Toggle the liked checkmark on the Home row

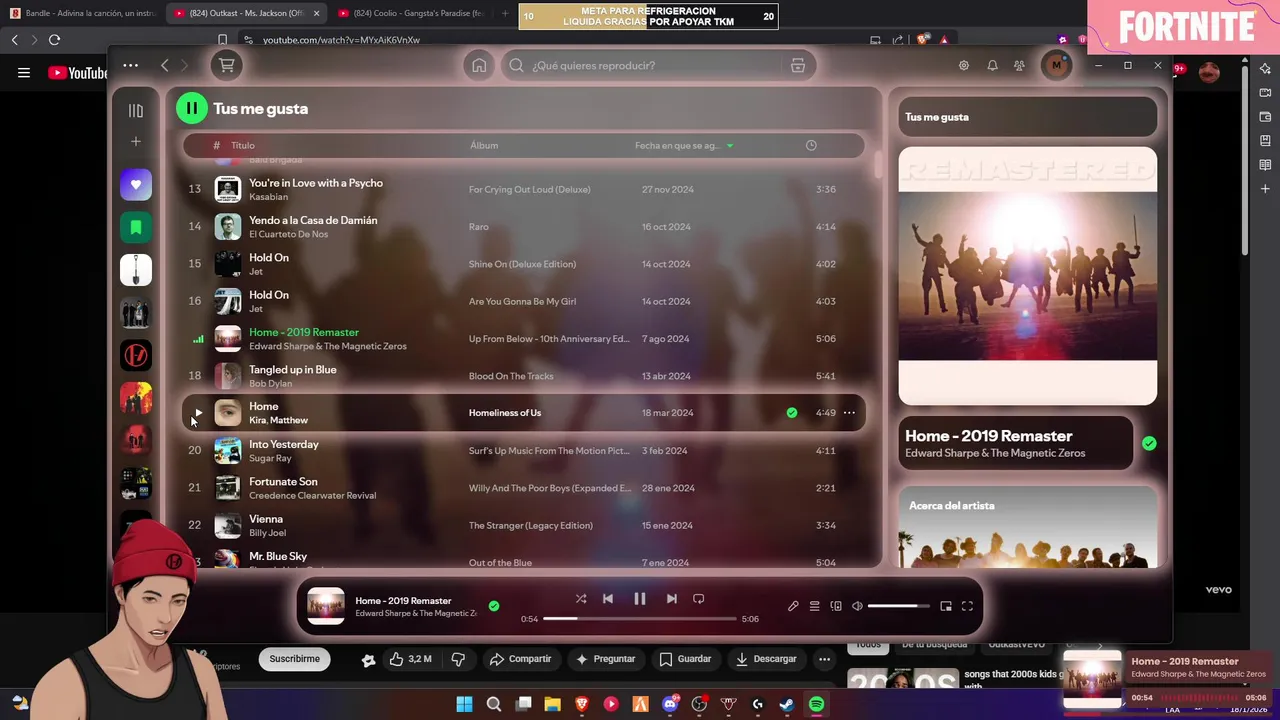[792, 412]
